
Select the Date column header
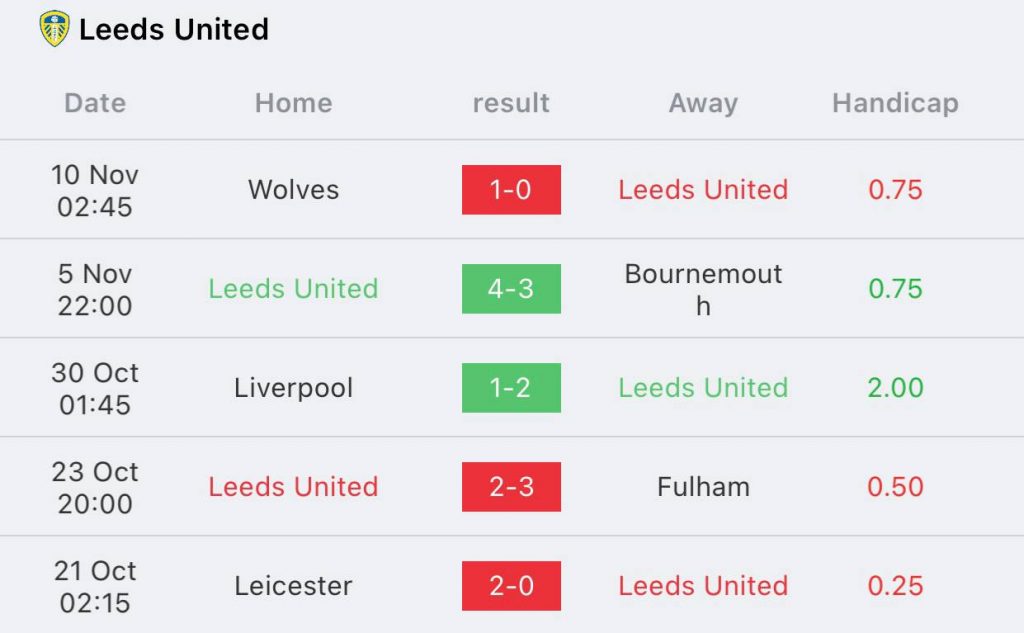click(95, 103)
